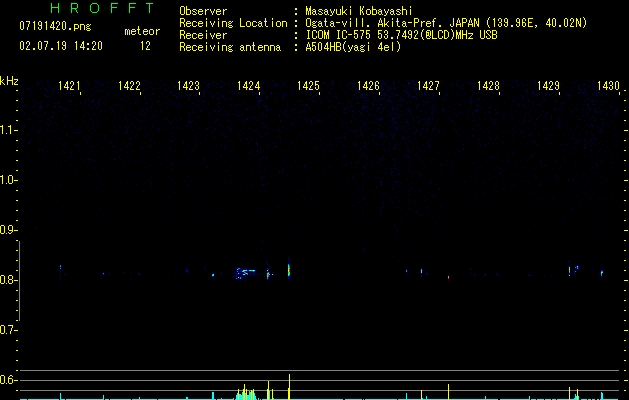Click the A504HB(yagi 4el) antenna value
629x400 pixels.
pyautogui.click(x=353, y=47)
